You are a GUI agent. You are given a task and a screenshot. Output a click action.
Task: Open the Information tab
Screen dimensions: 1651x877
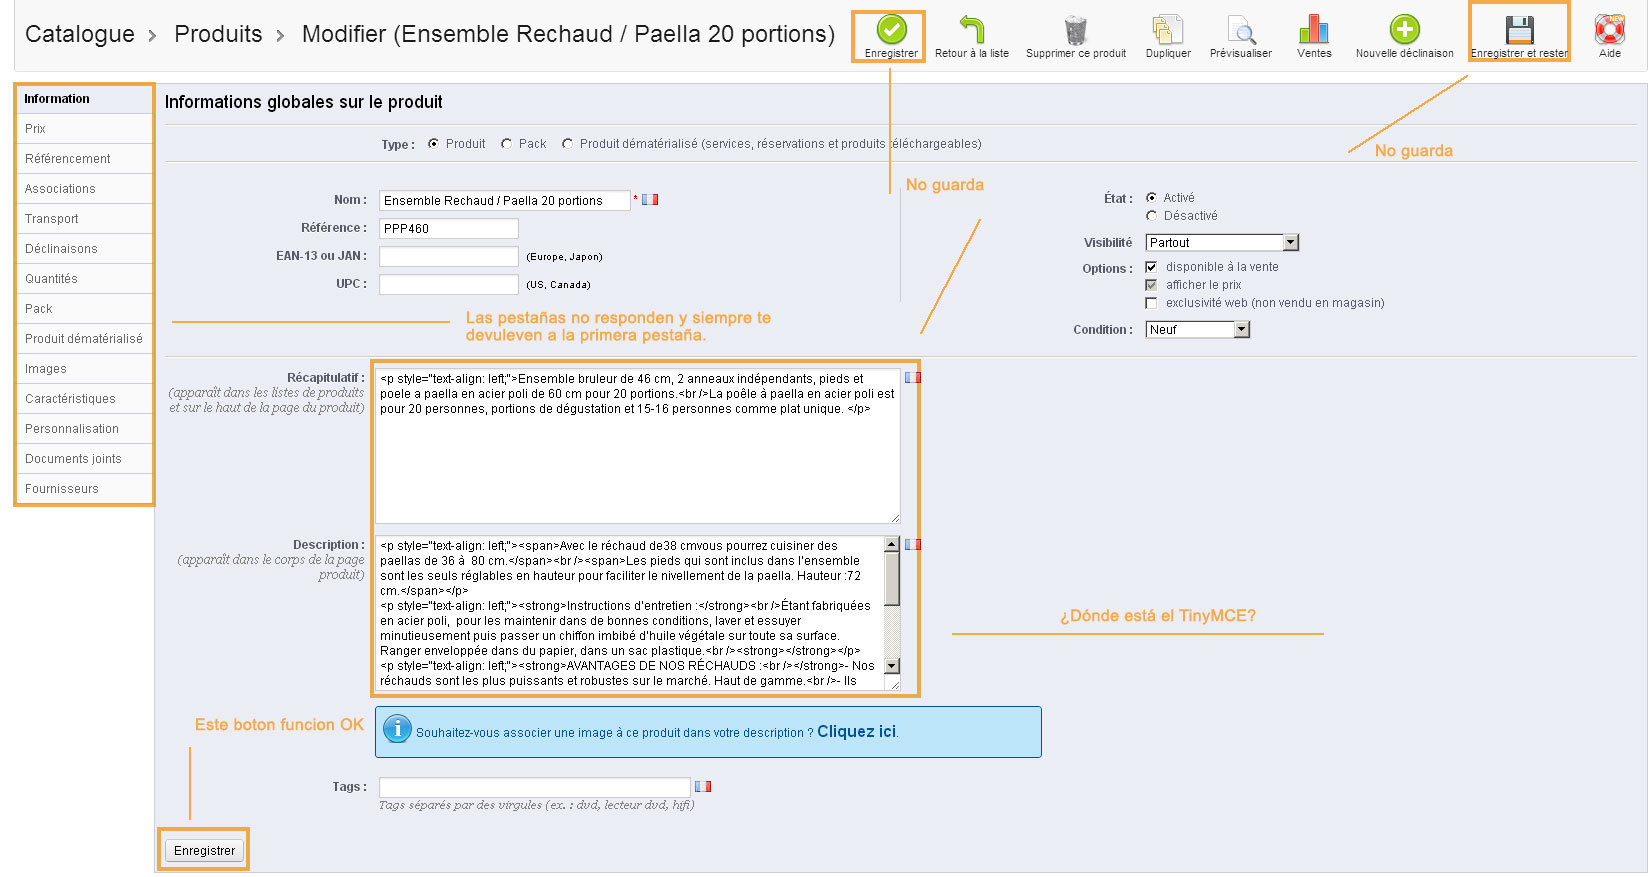pyautogui.click(x=84, y=99)
